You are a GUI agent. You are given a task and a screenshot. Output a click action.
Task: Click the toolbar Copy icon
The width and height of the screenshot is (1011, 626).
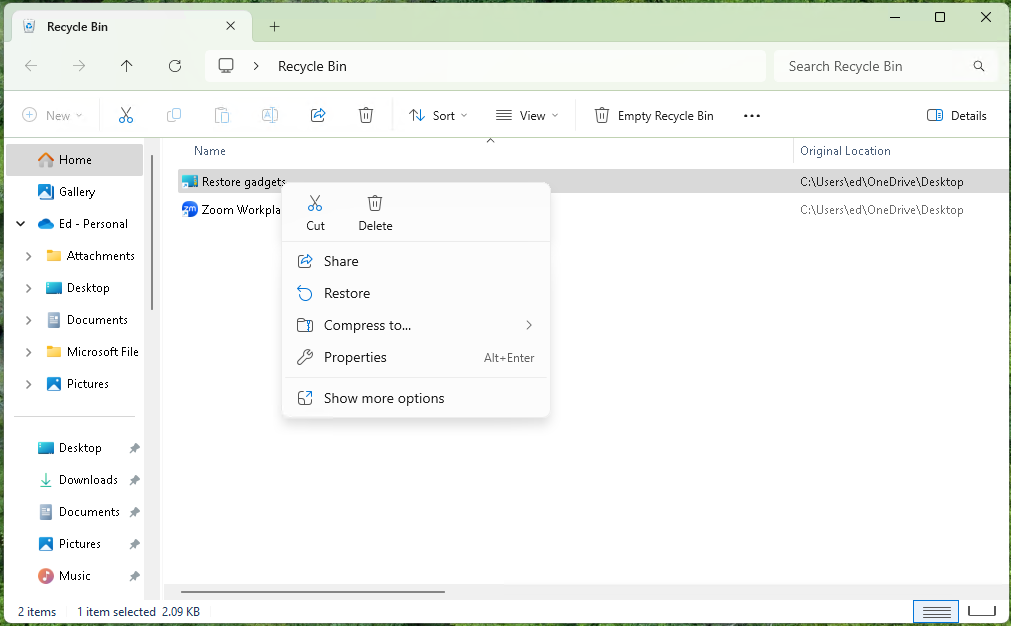[x=174, y=115]
